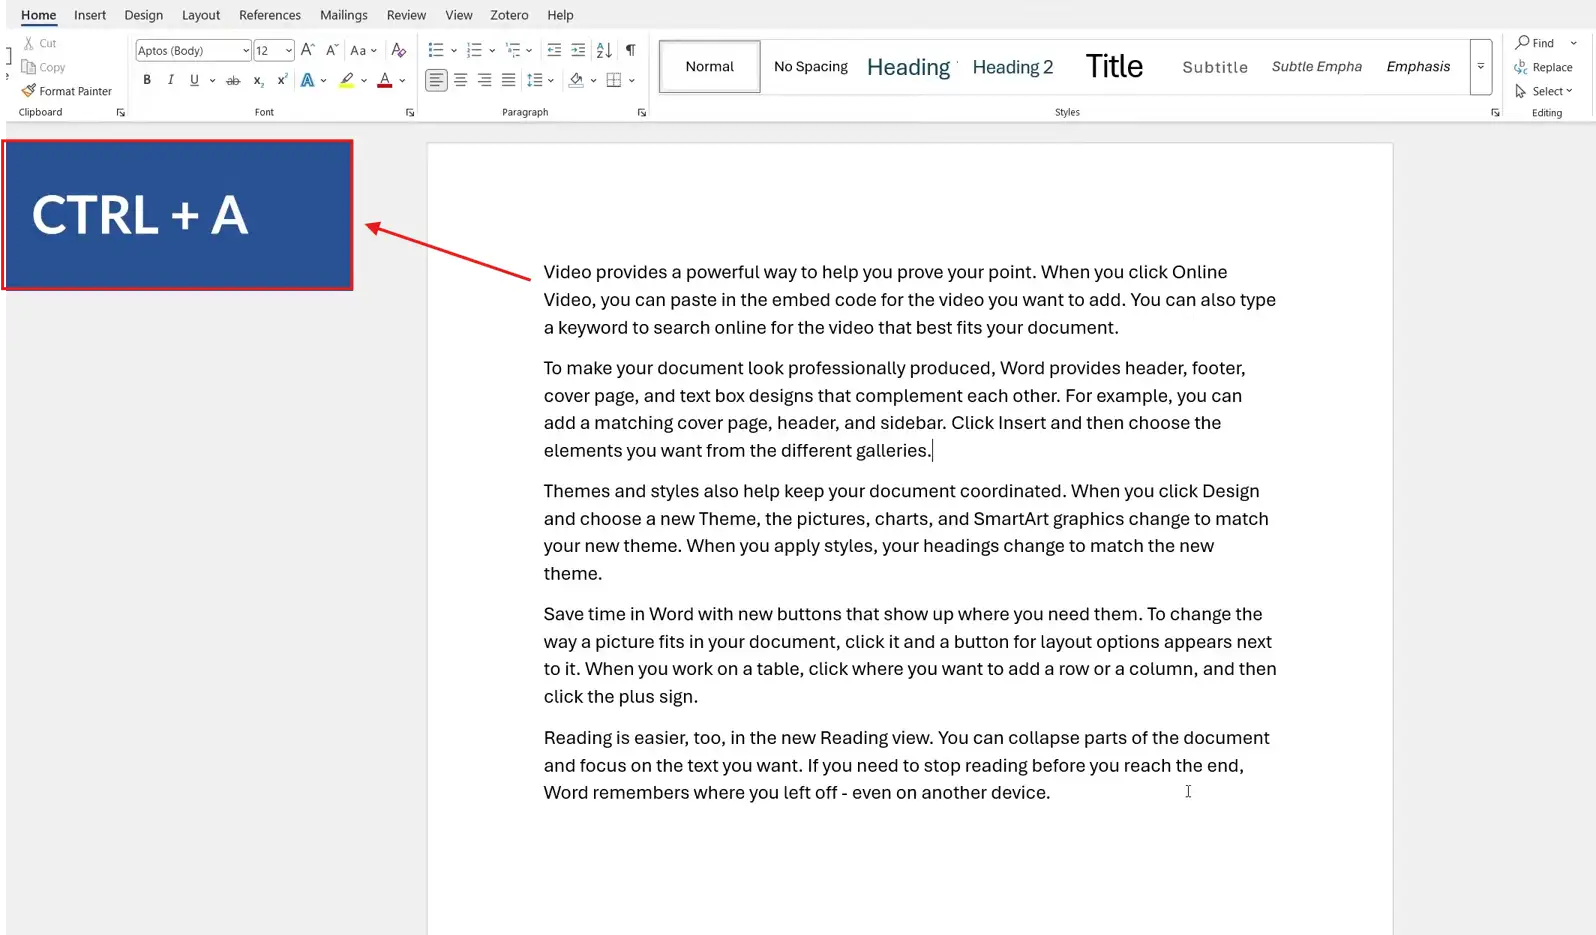Apply paragraph shading with the paint bucket
This screenshot has width=1596, height=935.
576,80
